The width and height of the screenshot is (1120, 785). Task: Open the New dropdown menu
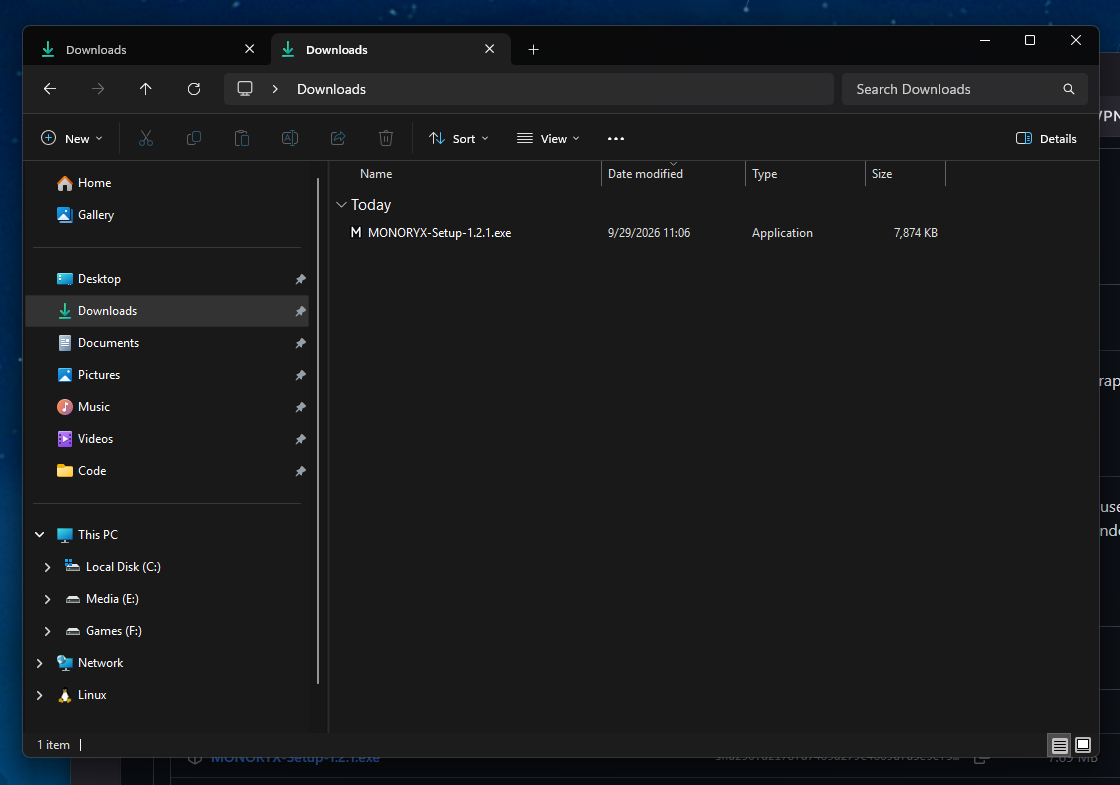(72, 139)
